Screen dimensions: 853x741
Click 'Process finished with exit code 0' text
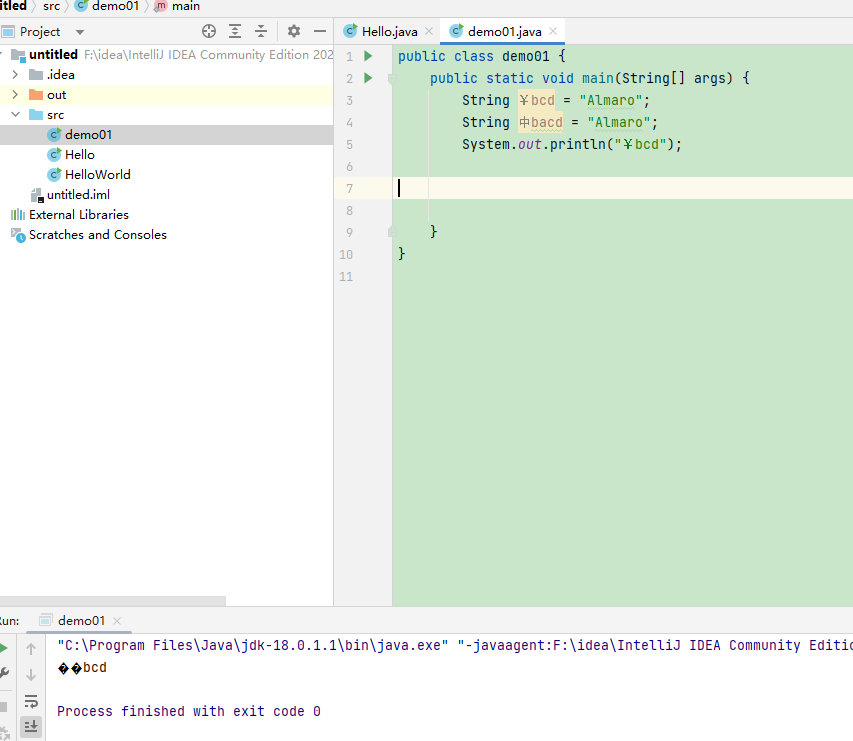point(189,711)
